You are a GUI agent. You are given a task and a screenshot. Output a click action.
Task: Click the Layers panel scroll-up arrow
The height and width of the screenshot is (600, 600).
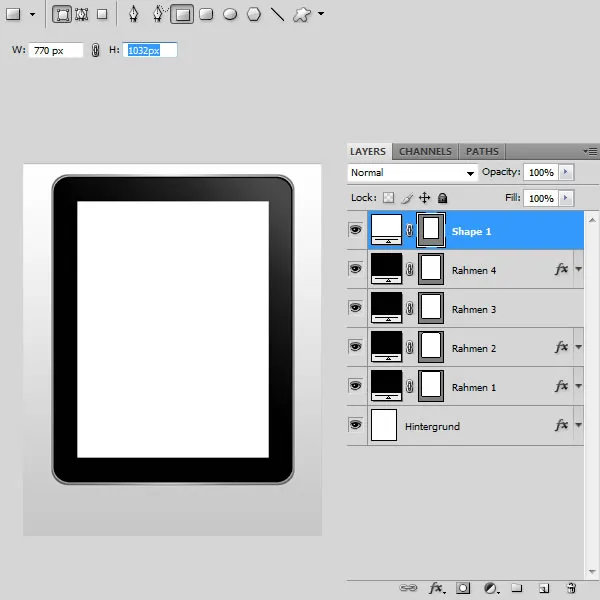[x=592, y=220]
